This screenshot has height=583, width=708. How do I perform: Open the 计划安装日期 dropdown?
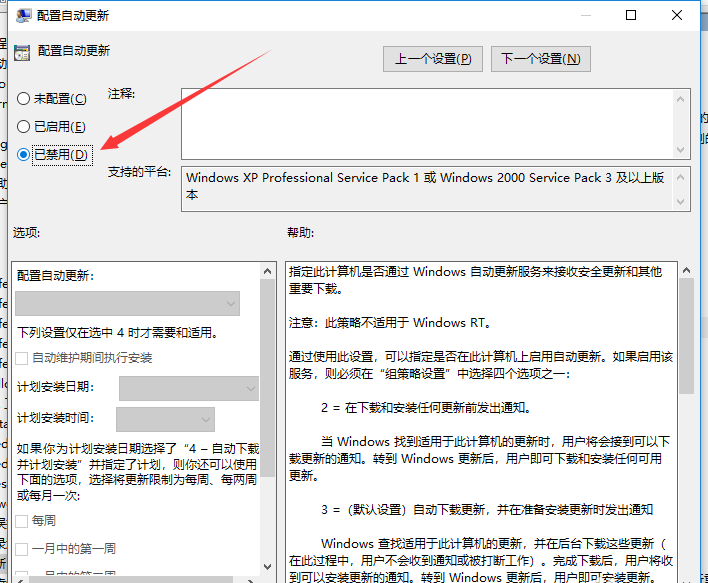[x=189, y=388]
